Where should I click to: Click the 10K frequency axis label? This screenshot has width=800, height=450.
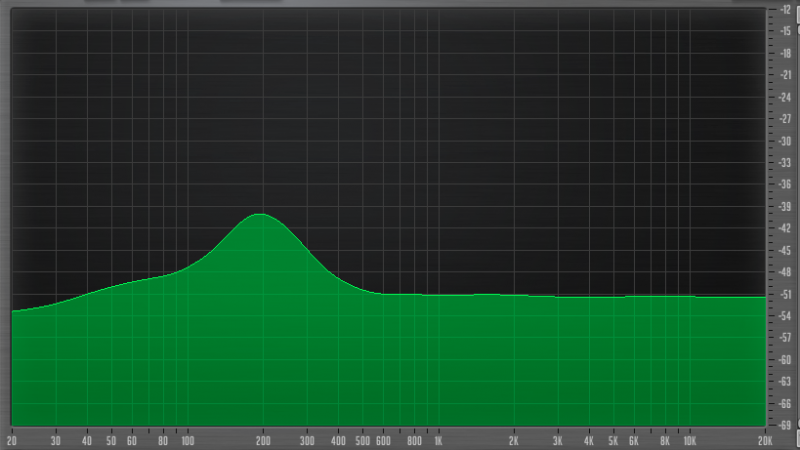pos(689,440)
